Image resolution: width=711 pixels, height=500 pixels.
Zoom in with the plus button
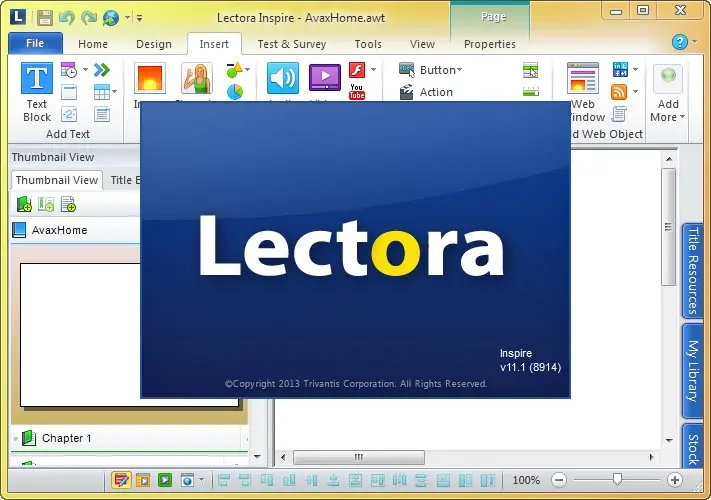pos(674,480)
